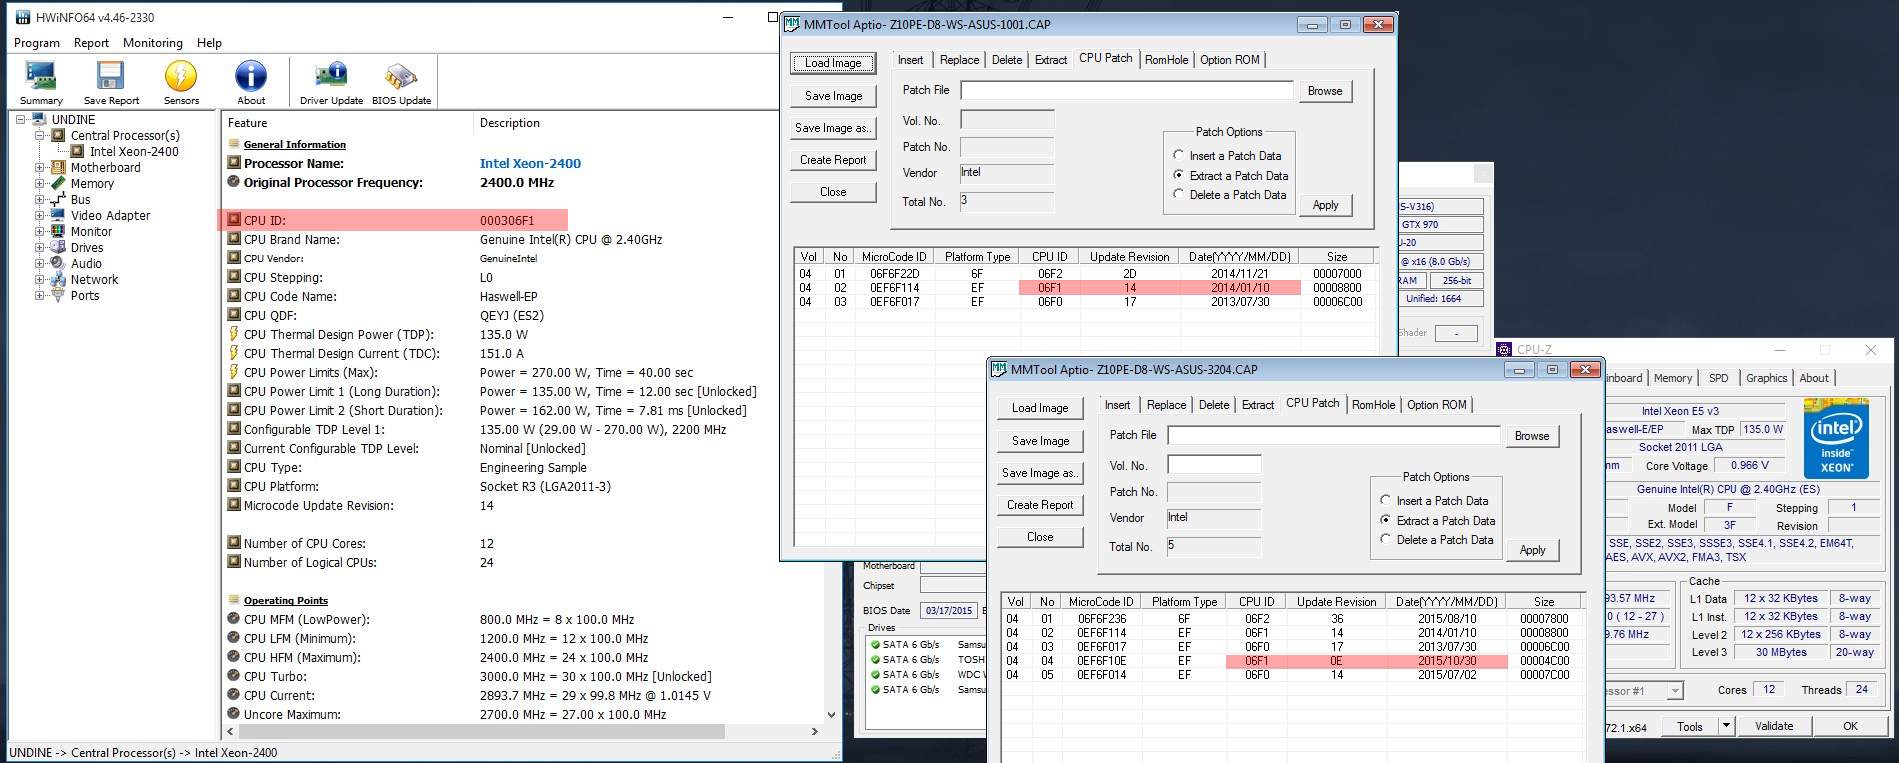Screen dimensions: 1899x763
Task: Click Create Report in 1001.CAP window
Action: (833, 160)
